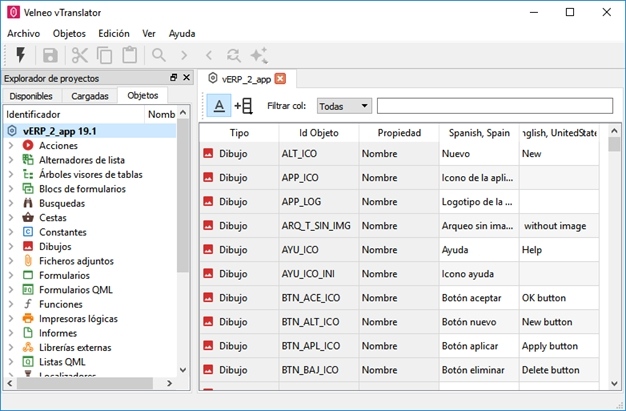Click the Cut scissors icon

(80, 56)
